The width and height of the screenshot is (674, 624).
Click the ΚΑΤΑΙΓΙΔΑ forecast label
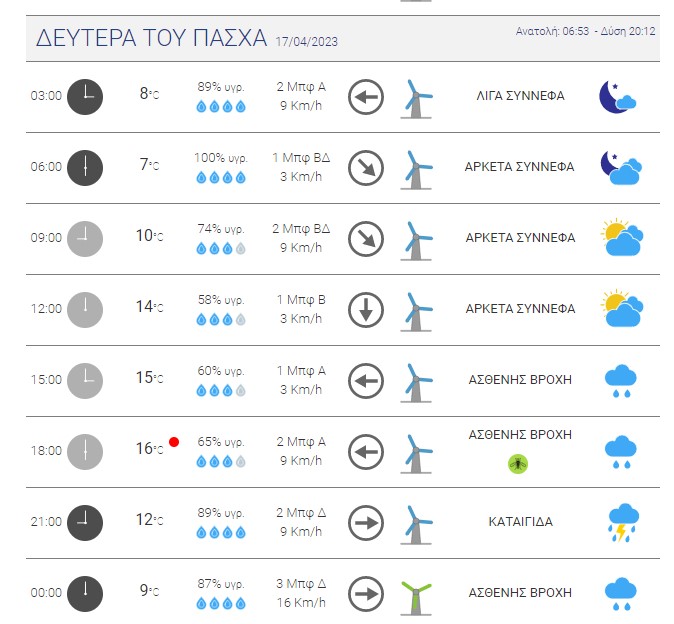521,522
